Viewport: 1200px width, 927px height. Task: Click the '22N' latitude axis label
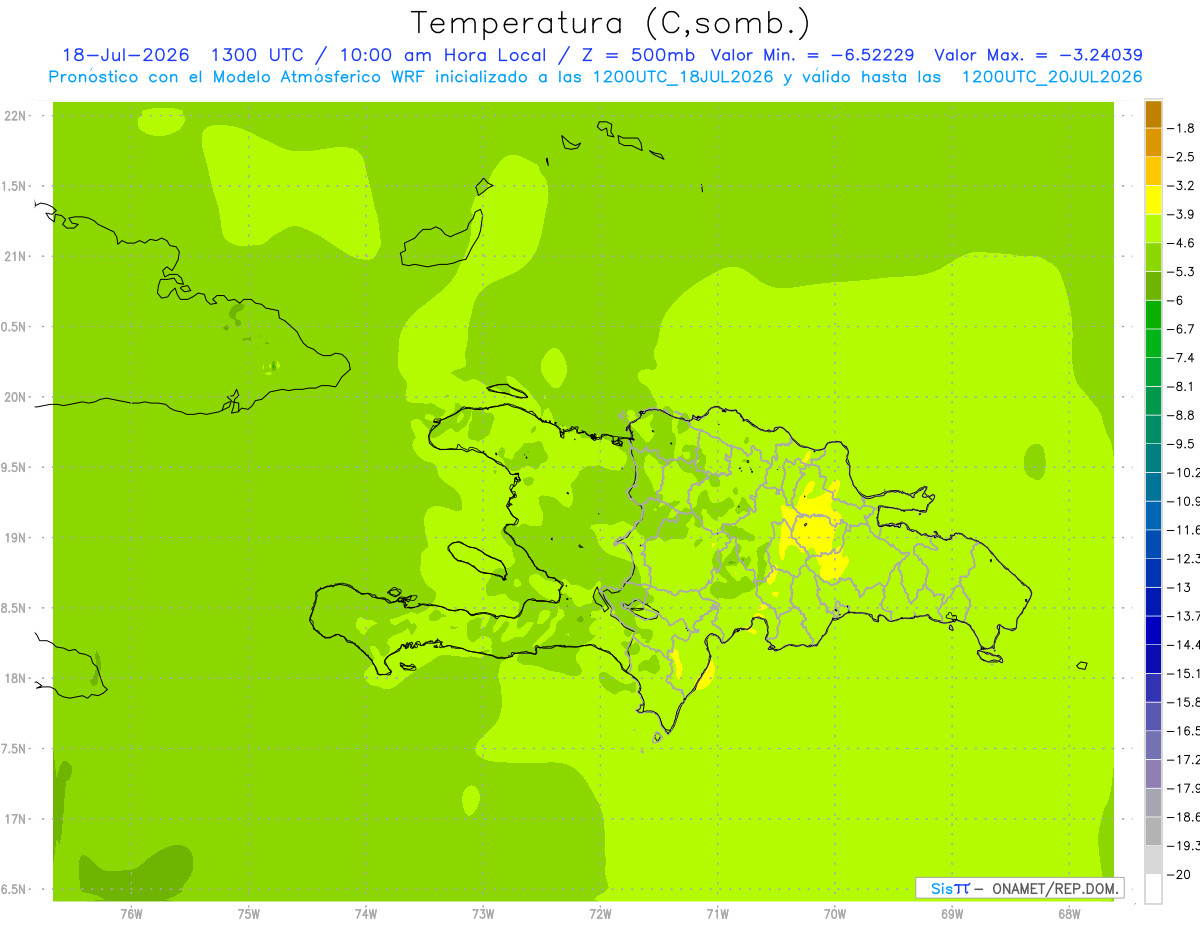pos(17,116)
